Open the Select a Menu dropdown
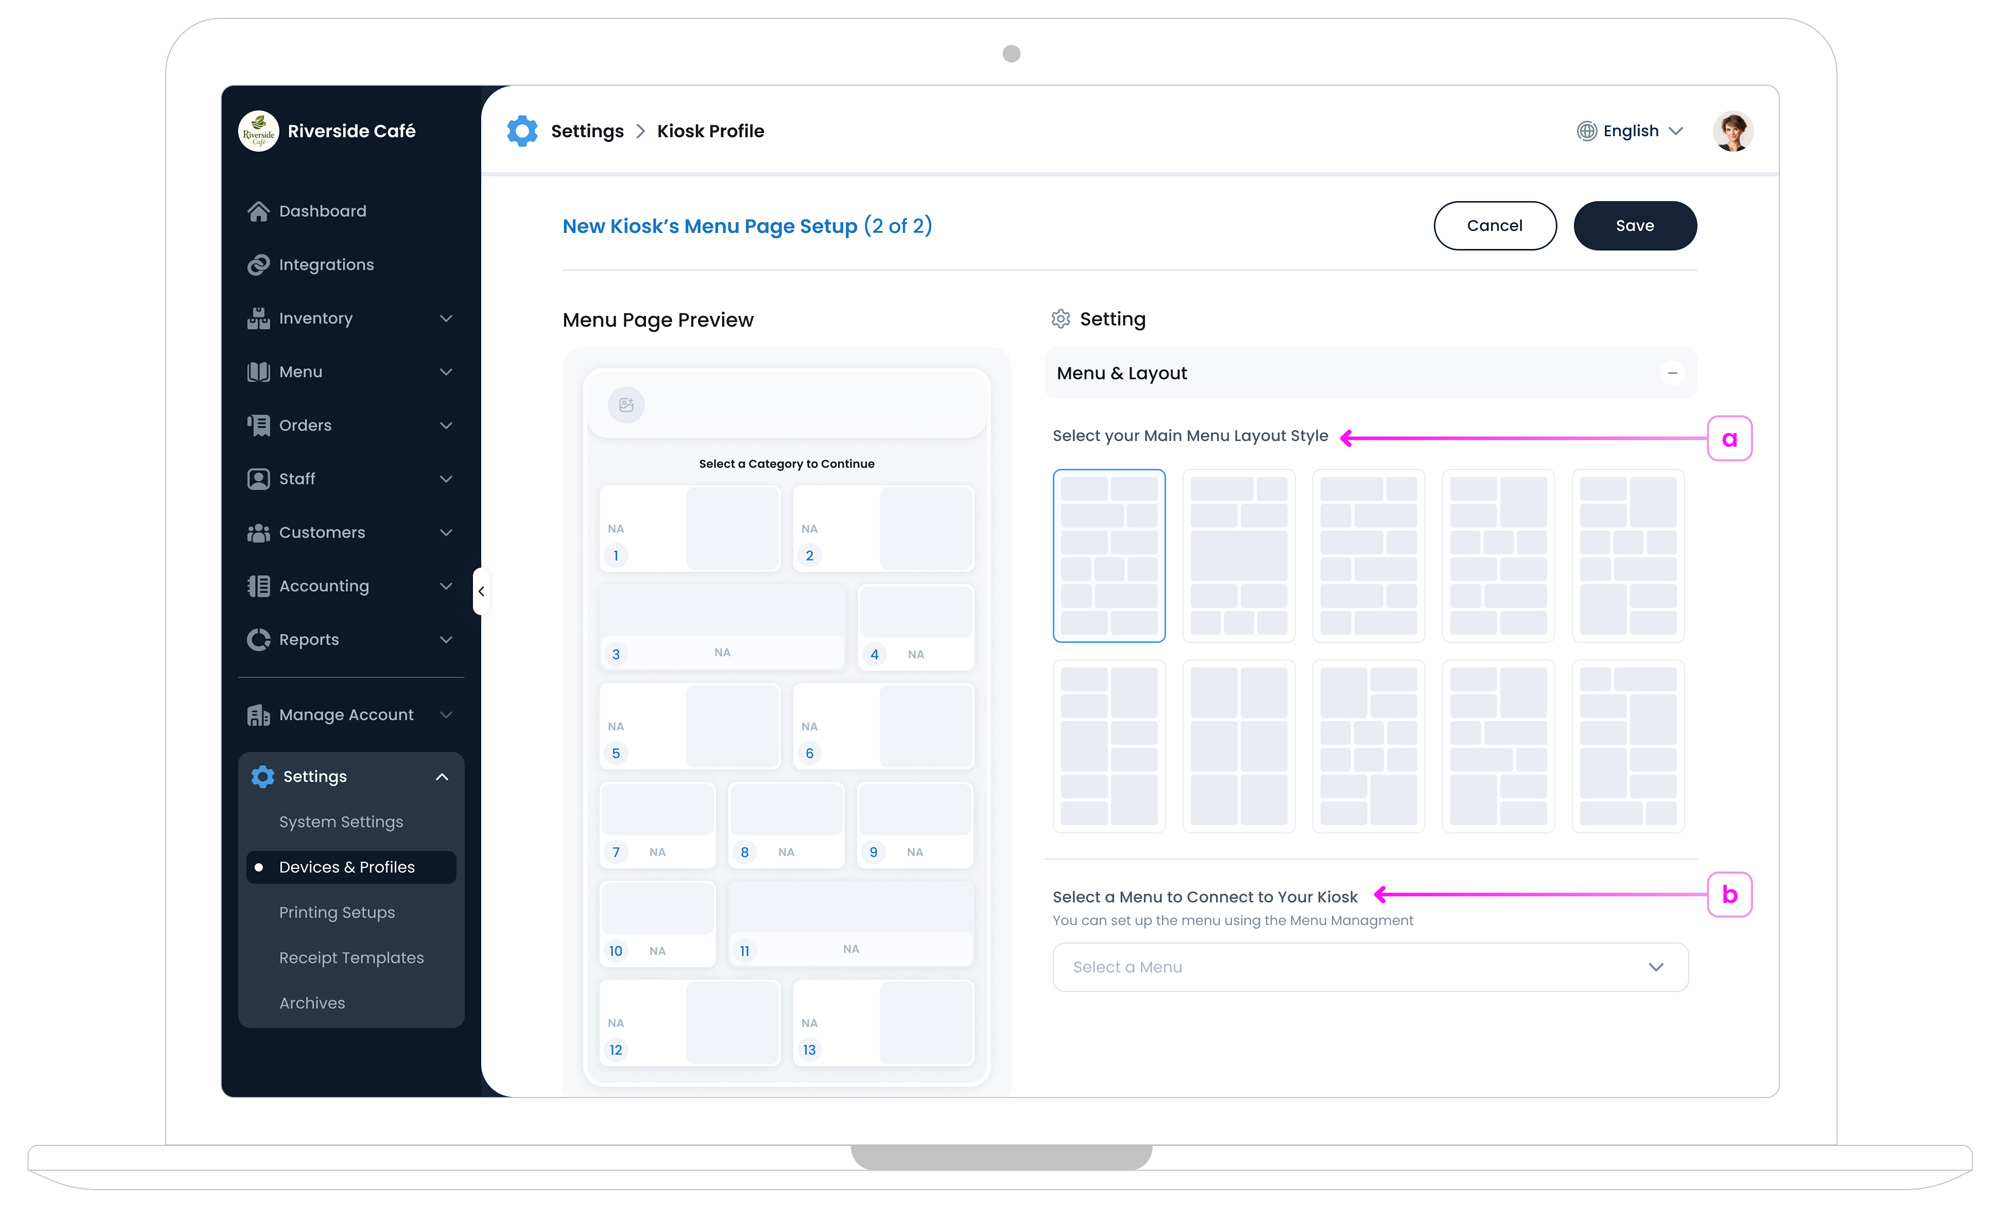The image size is (2000, 1208). click(1370, 967)
